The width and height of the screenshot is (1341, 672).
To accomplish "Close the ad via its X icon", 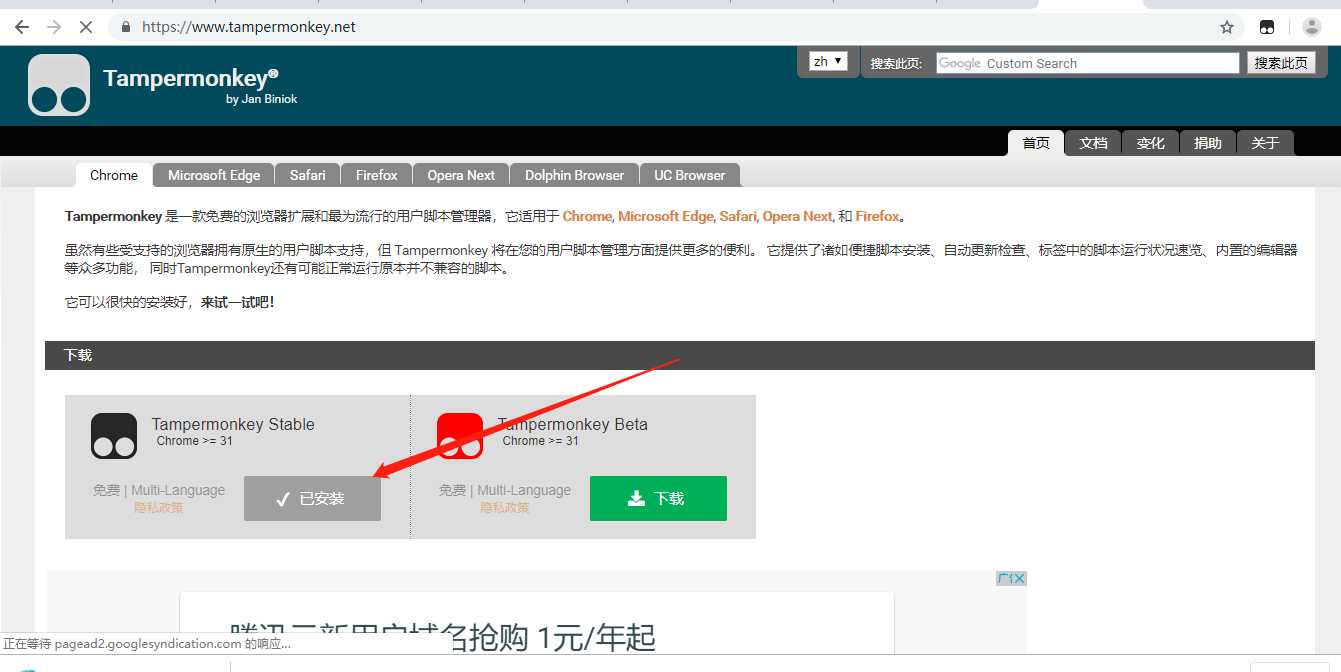I will tap(1019, 578).
